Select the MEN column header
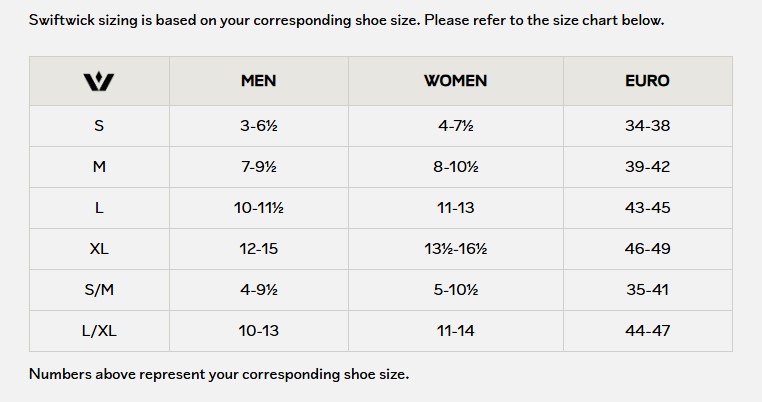762x402 pixels. (x=259, y=81)
